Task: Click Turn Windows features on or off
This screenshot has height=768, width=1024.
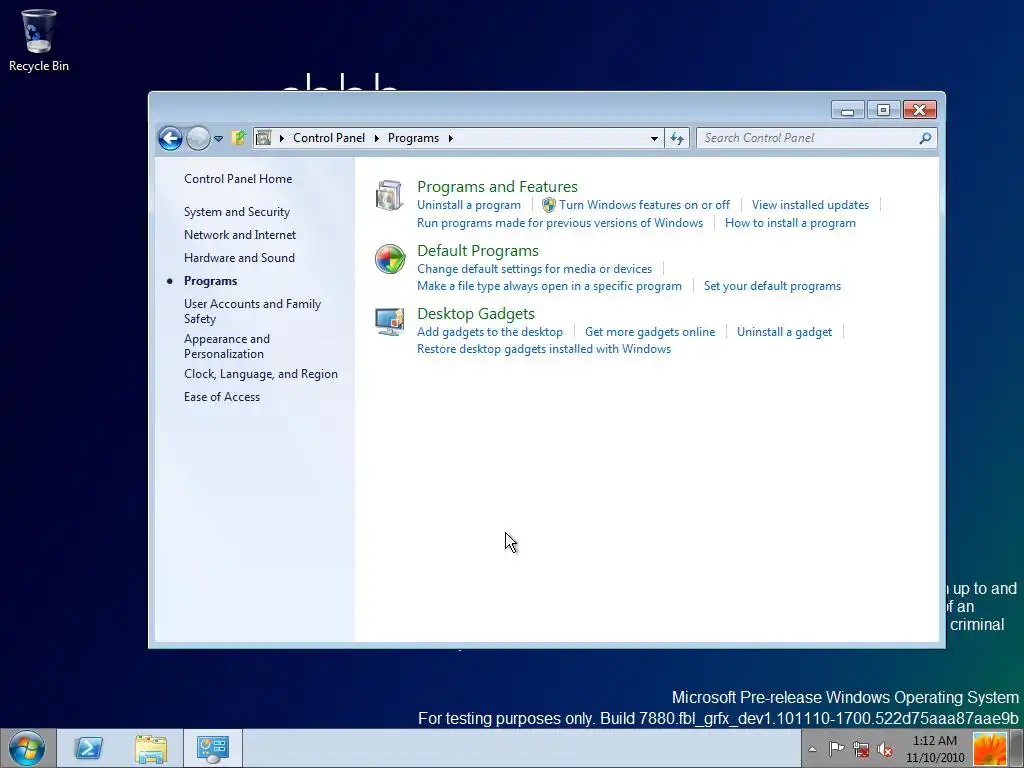Action: coord(644,205)
